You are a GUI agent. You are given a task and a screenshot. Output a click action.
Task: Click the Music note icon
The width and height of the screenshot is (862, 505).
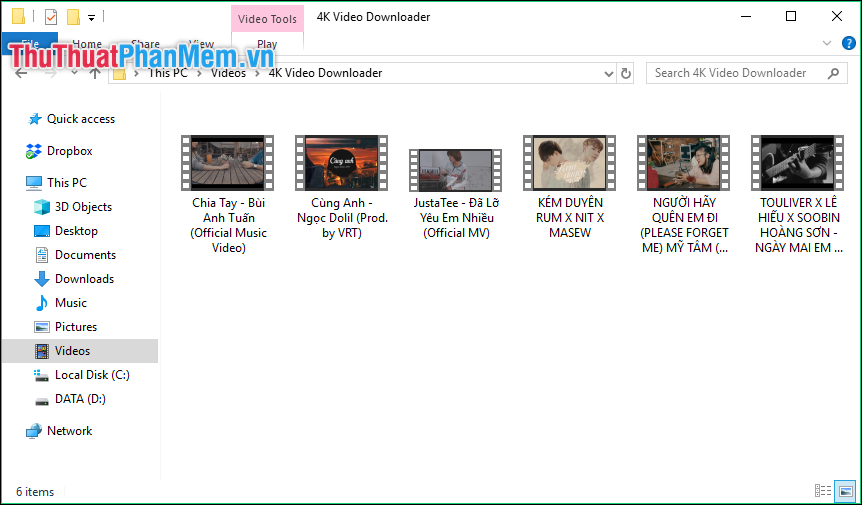[x=42, y=303]
